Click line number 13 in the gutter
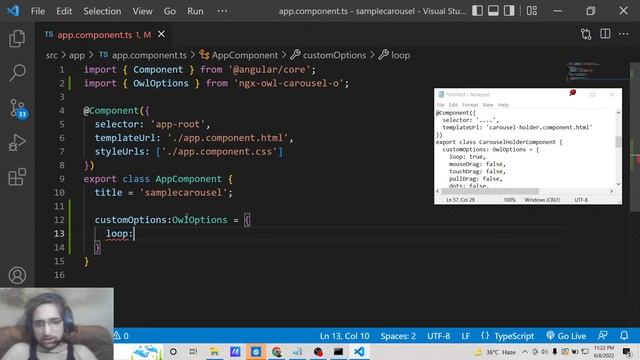The width and height of the screenshot is (640, 360). pyautogui.click(x=59, y=233)
